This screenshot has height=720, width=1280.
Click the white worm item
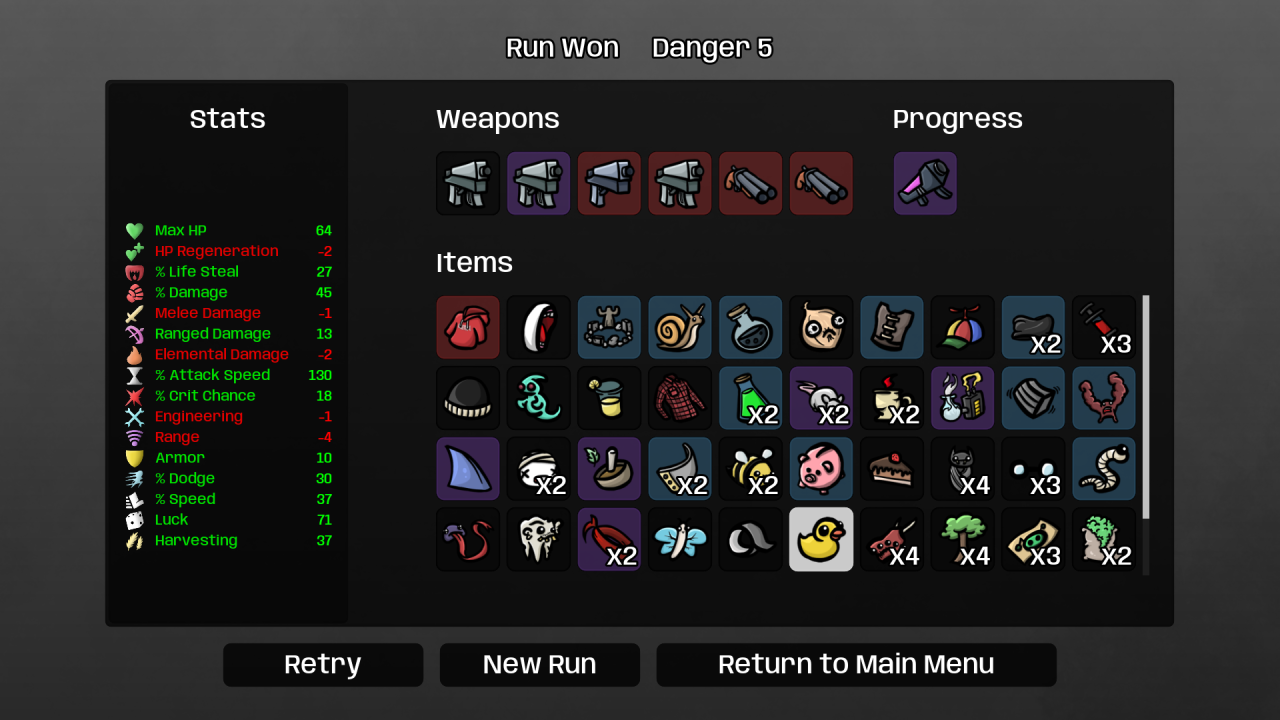tap(1104, 468)
